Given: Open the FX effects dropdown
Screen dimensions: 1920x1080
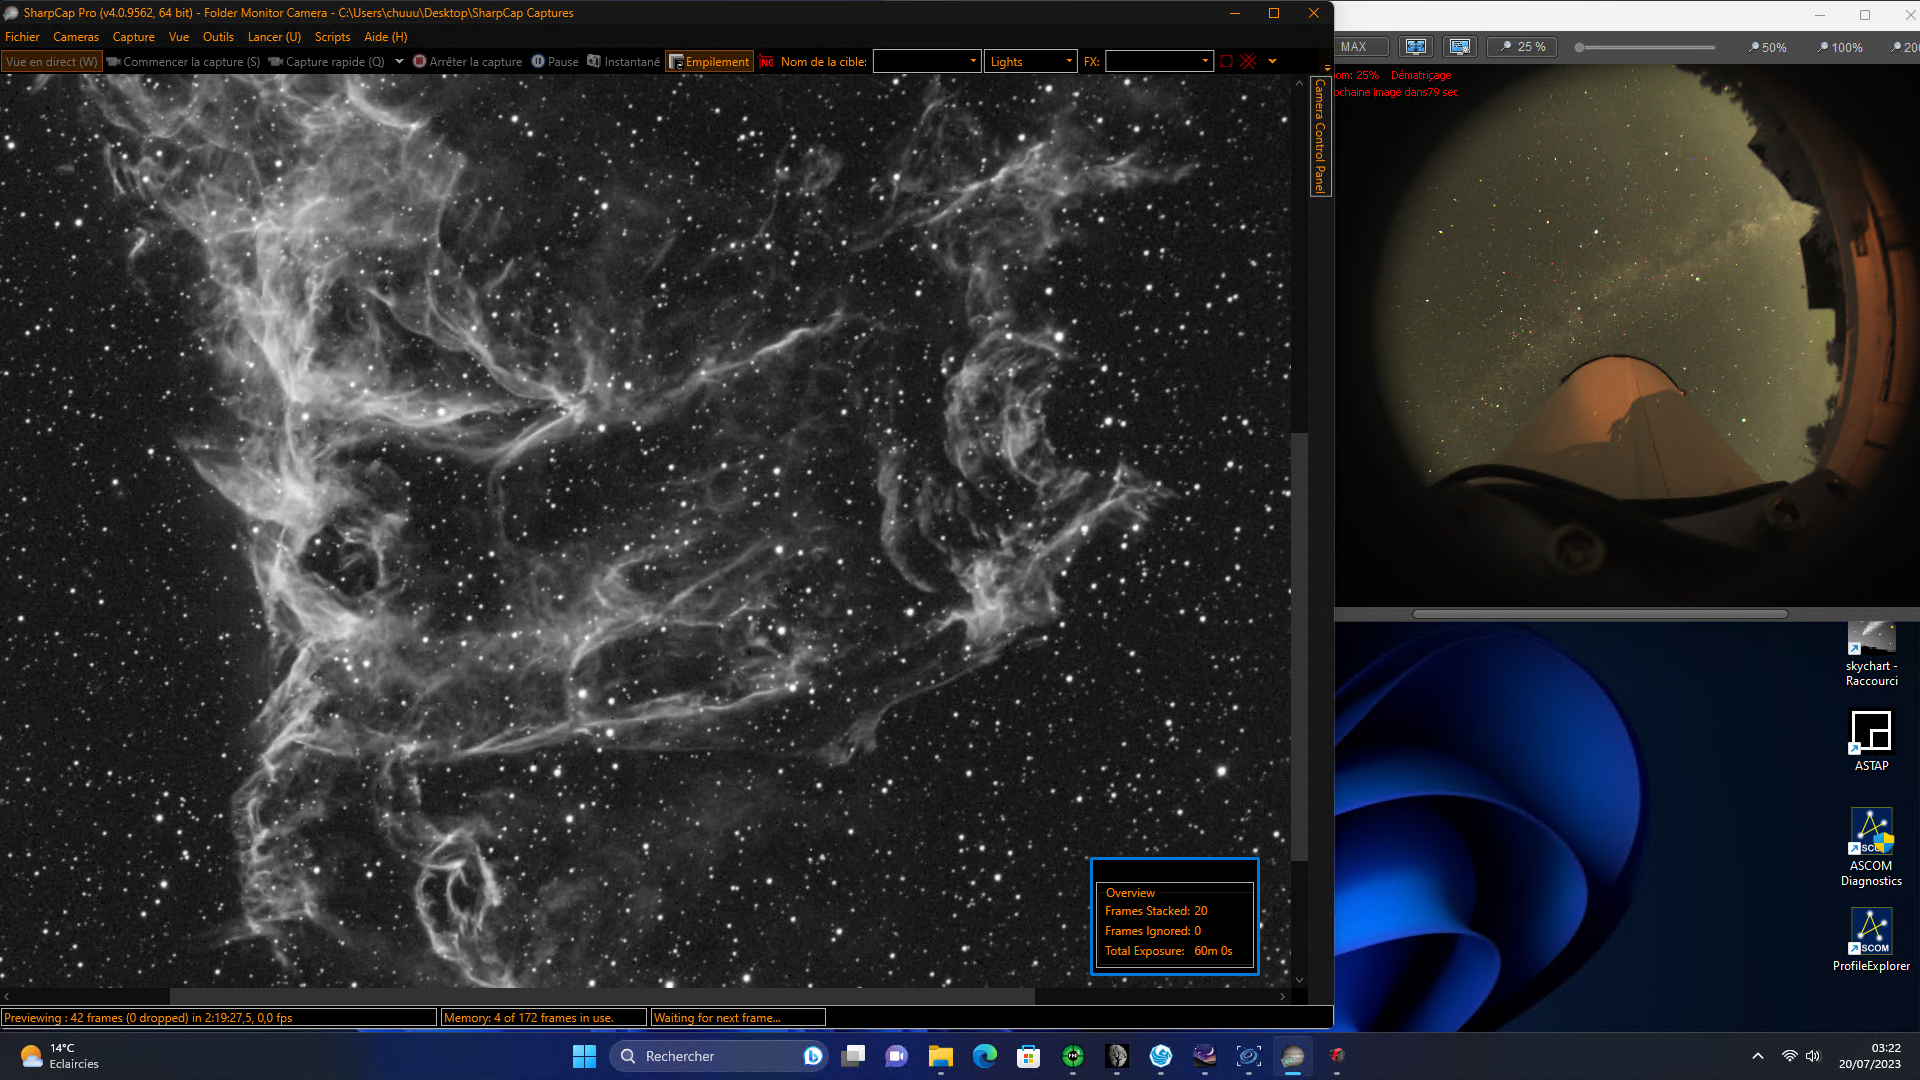Looking at the screenshot, I should tap(1159, 62).
